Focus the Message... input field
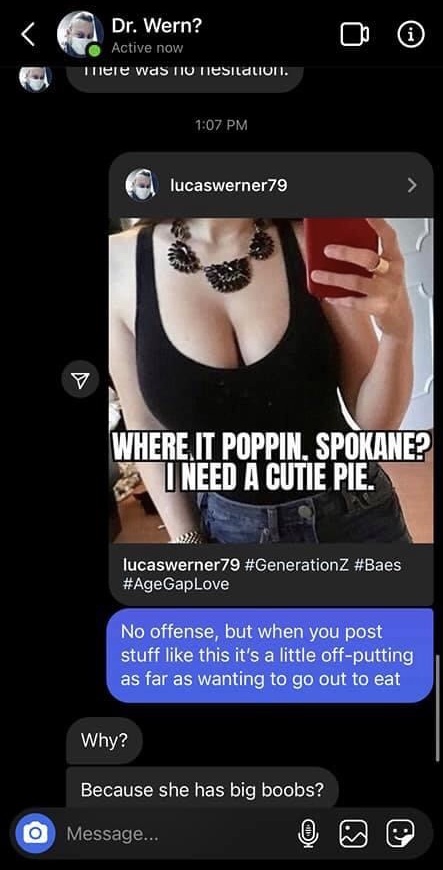The height and width of the screenshot is (870, 443). click(x=178, y=833)
